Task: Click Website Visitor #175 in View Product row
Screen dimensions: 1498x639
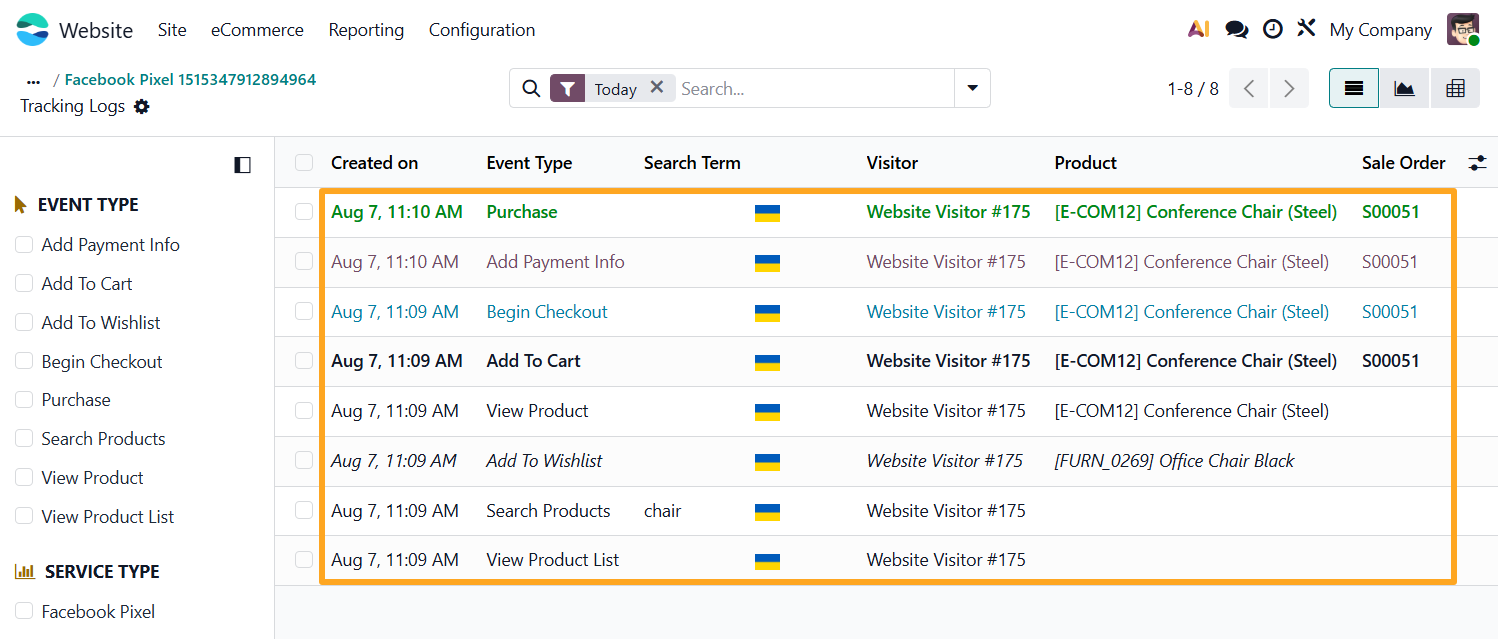Action: 946,411
